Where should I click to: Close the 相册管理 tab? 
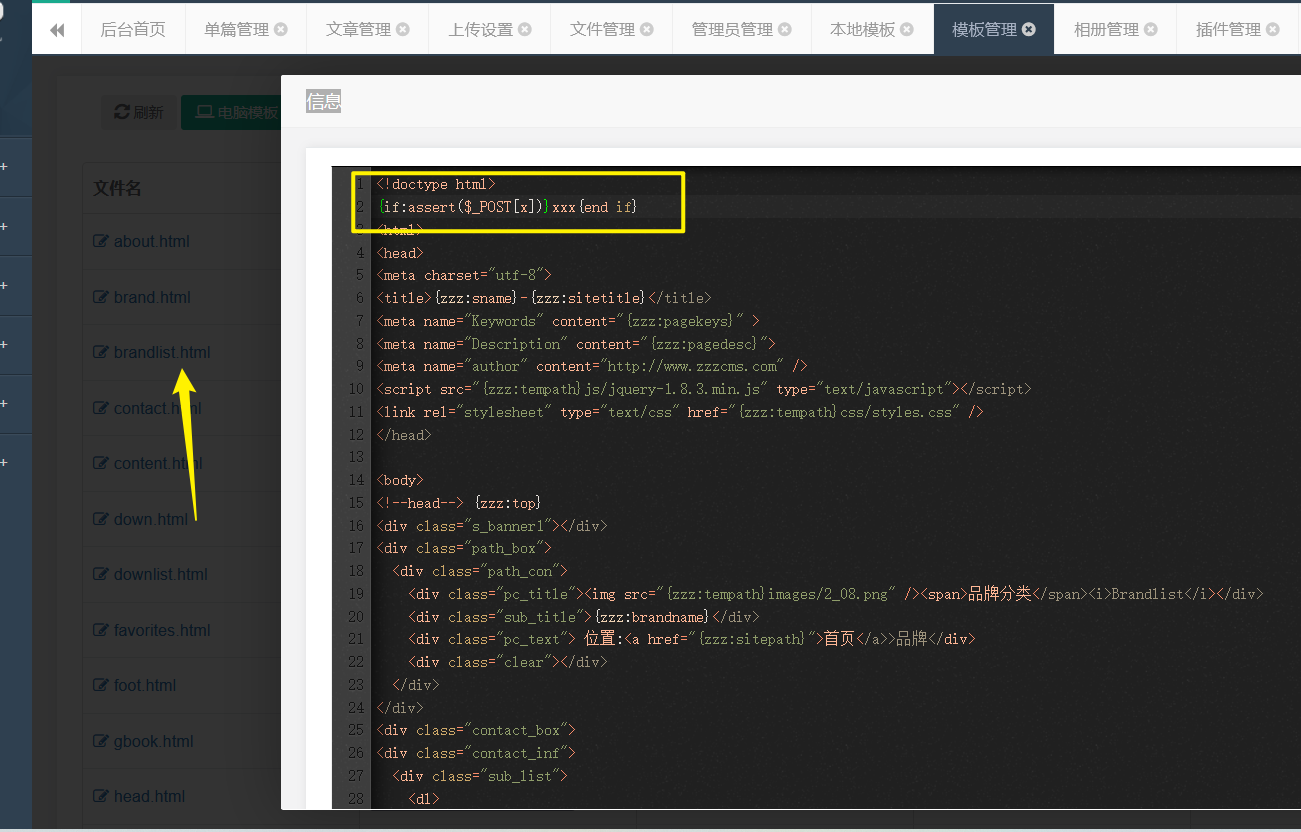tap(1151, 29)
